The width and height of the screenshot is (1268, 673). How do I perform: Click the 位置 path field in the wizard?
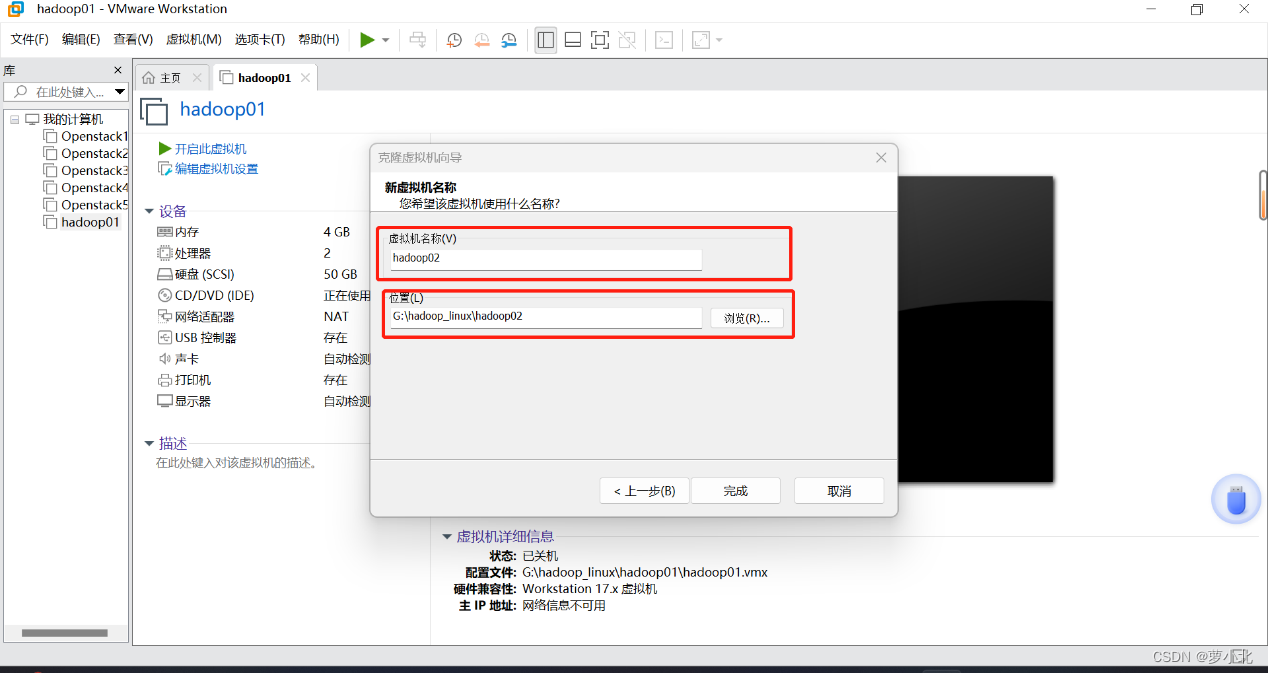pyautogui.click(x=546, y=316)
